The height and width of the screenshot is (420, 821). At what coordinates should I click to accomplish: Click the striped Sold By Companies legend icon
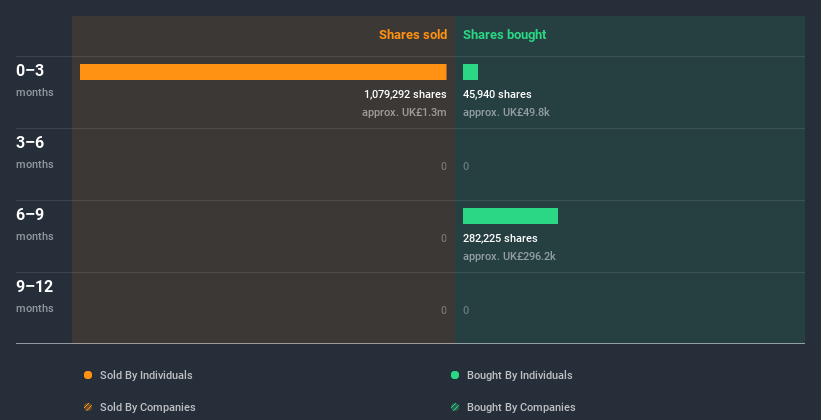point(88,407)
